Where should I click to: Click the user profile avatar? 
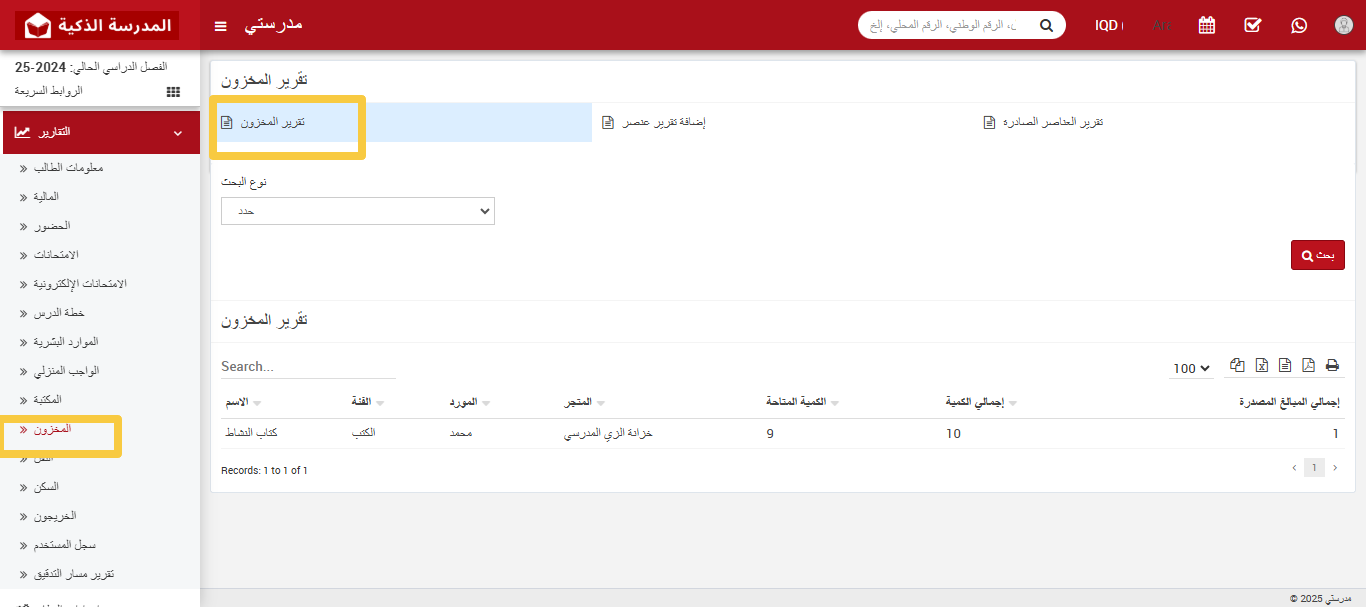point(1344,25)
